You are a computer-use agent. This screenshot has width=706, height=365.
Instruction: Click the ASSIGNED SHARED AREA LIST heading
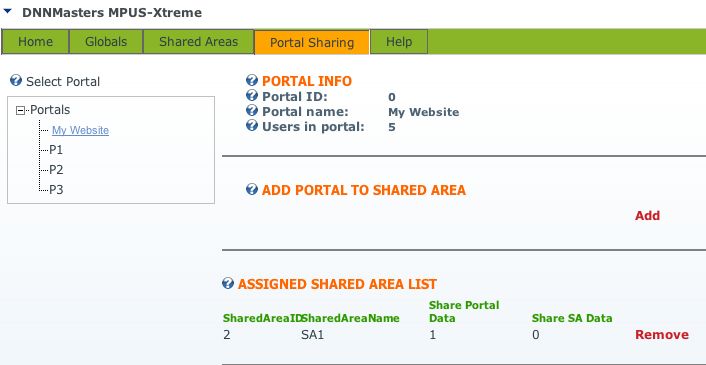pyautogui.click(x=337, y=284)
